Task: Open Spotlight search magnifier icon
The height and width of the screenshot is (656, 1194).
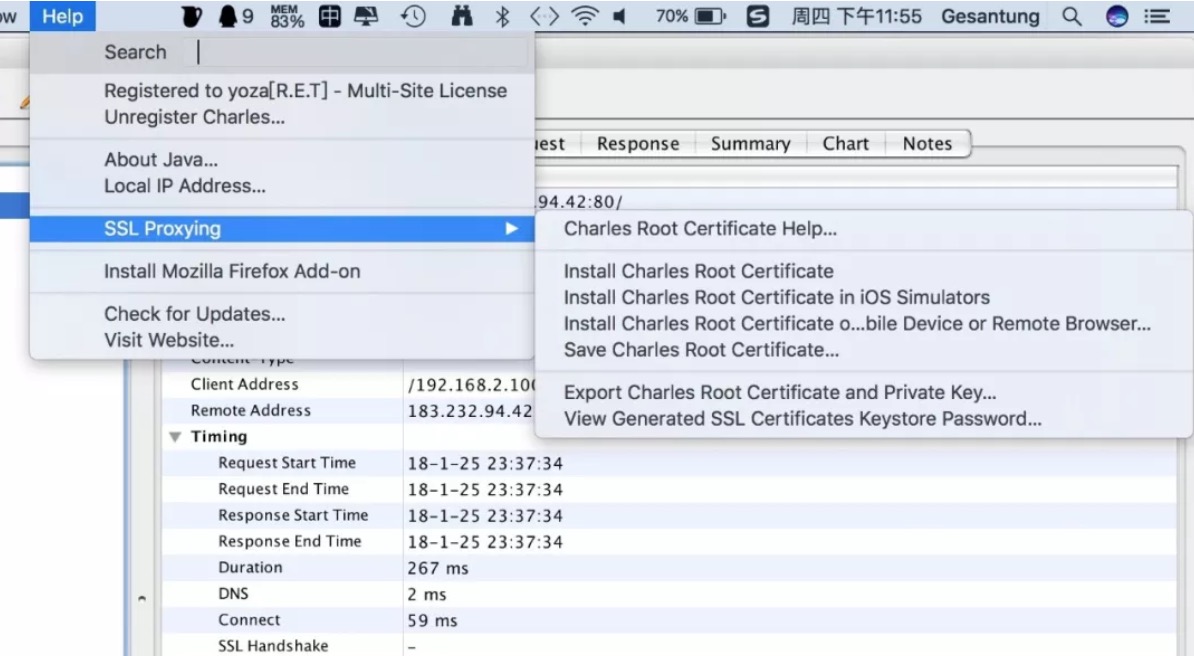Action: pos(1071,16)
